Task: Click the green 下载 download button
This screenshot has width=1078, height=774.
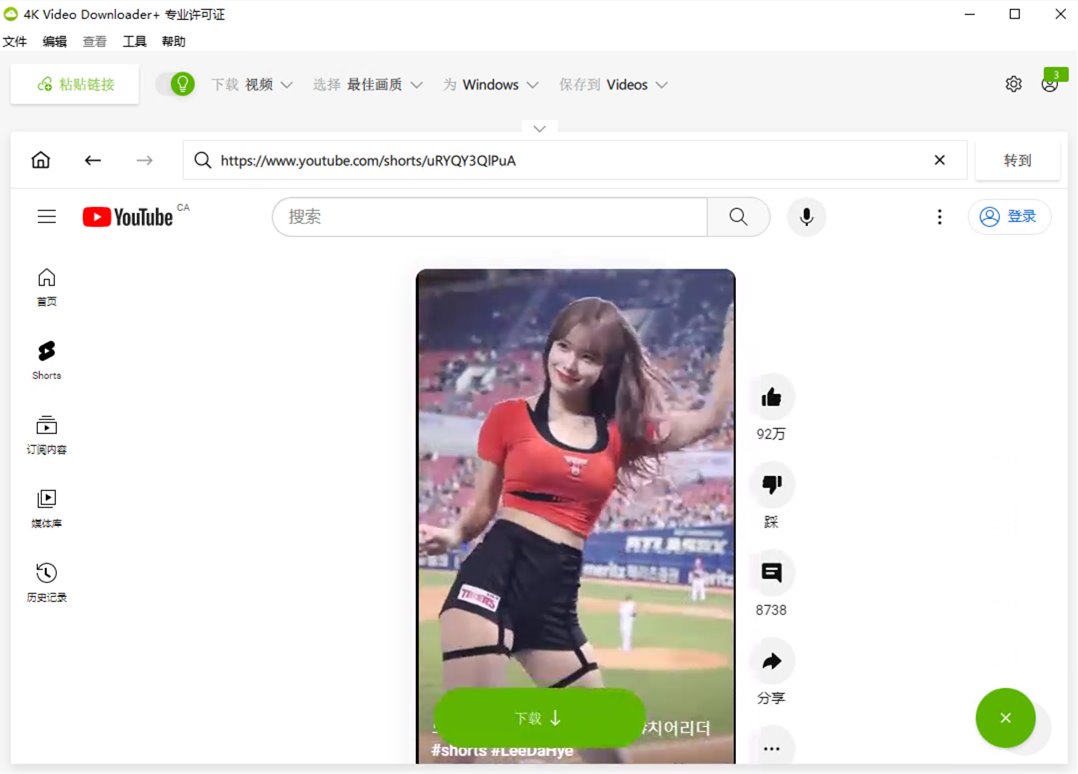Action: (x=539, y=718)
